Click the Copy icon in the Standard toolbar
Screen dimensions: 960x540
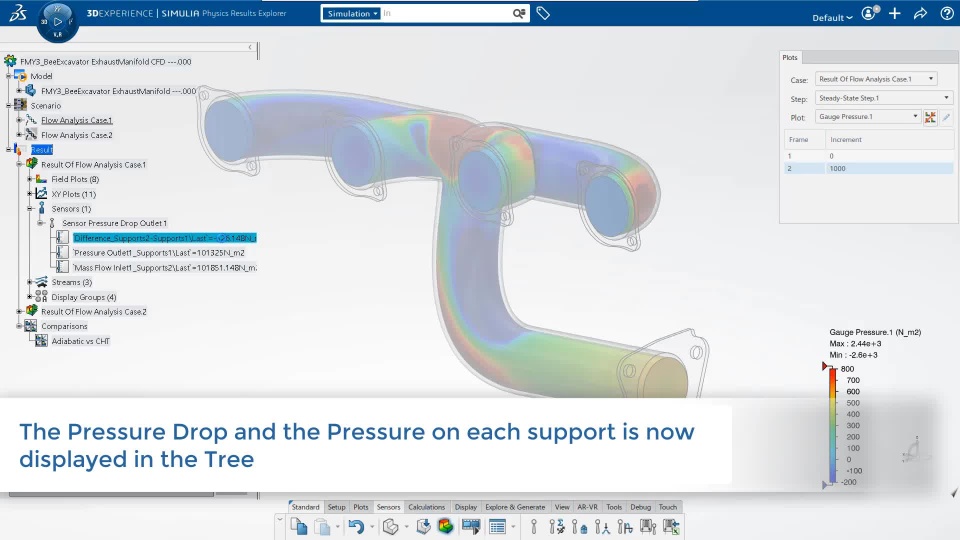click(299, 526)
